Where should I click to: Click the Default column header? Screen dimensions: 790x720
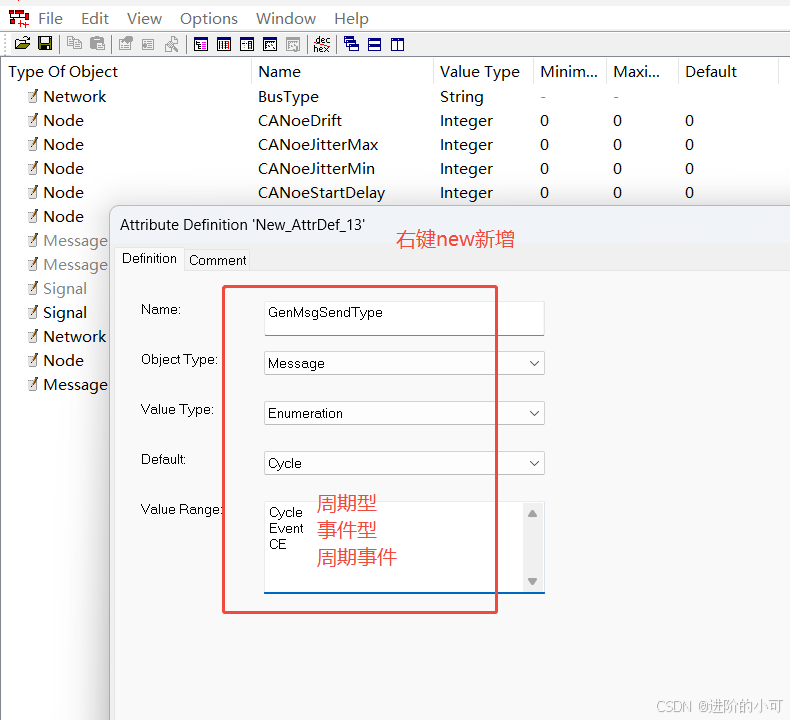click(729, 71)
